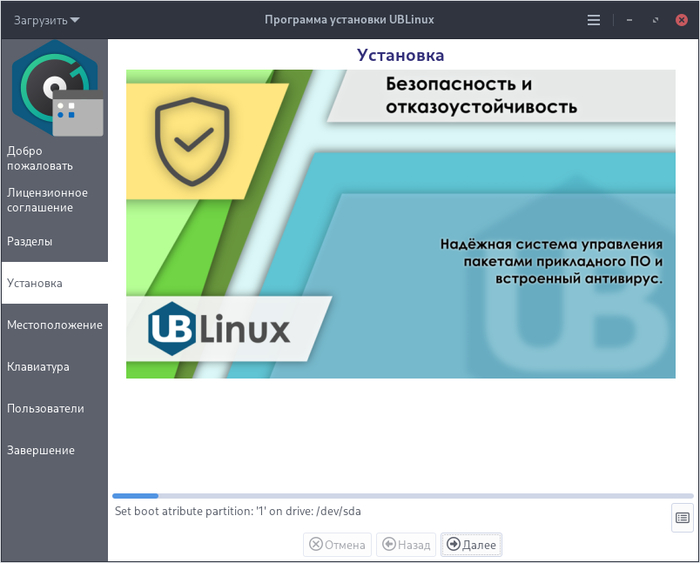Click the Отмена button
This screenshot has width=700, height=563.
pyautogui.click(x=337, y=545)
